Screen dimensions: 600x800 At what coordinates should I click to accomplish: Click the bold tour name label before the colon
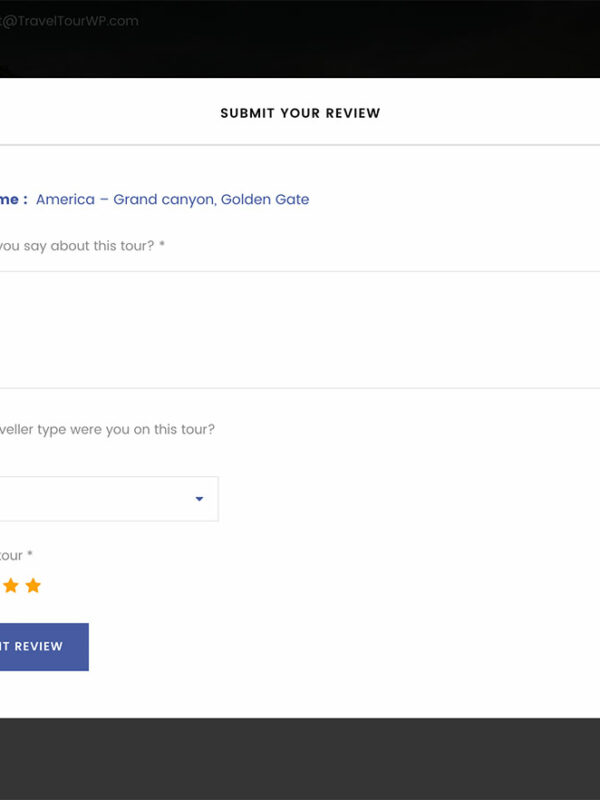(10, 199)
